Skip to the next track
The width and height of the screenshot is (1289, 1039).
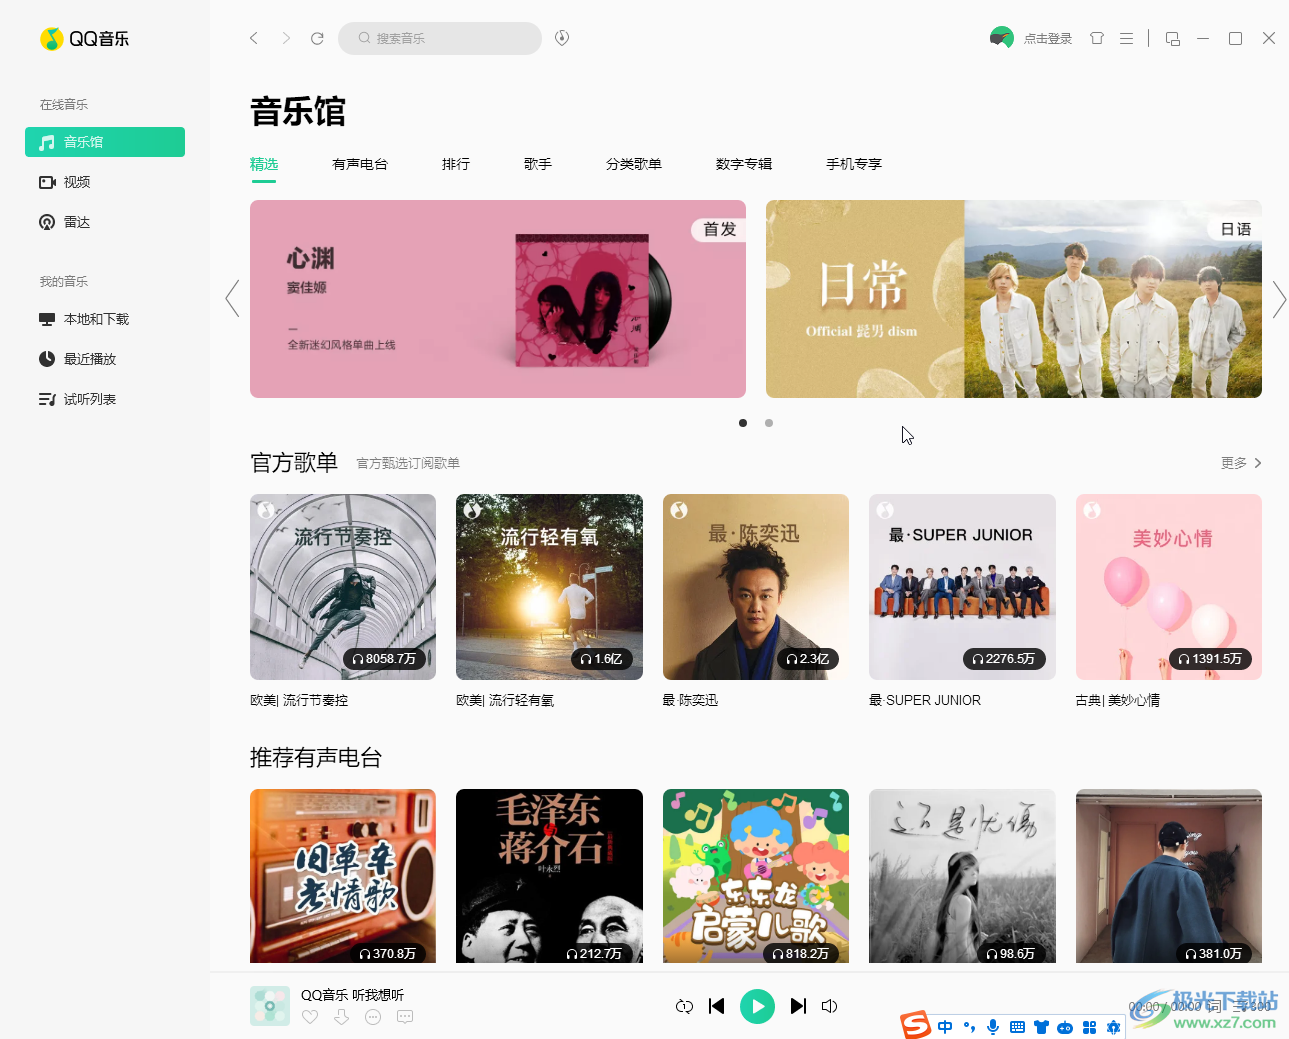click(798, 1006)
